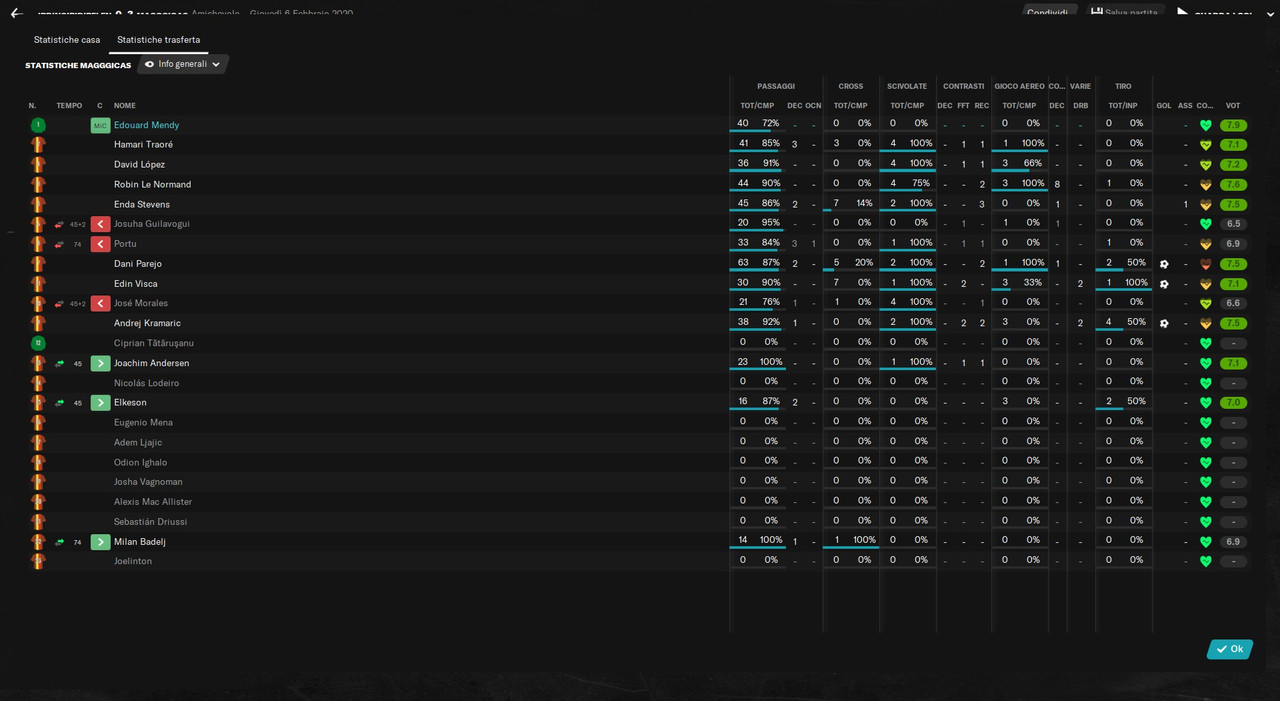Viewport: 1280px width, 701px height.
Task: Click the goal ball icon for Andrej Kramaric
Action: [x=1164, y=323]
